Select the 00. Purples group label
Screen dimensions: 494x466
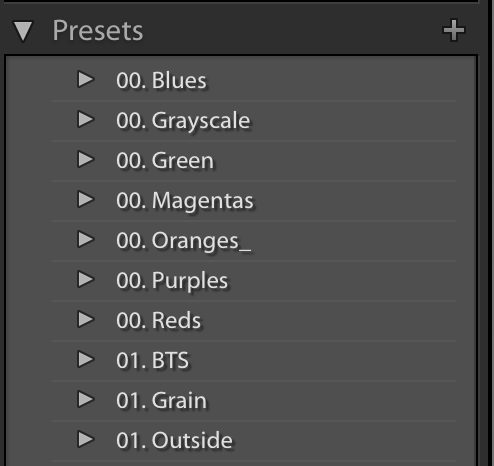(x=172, y=281)
